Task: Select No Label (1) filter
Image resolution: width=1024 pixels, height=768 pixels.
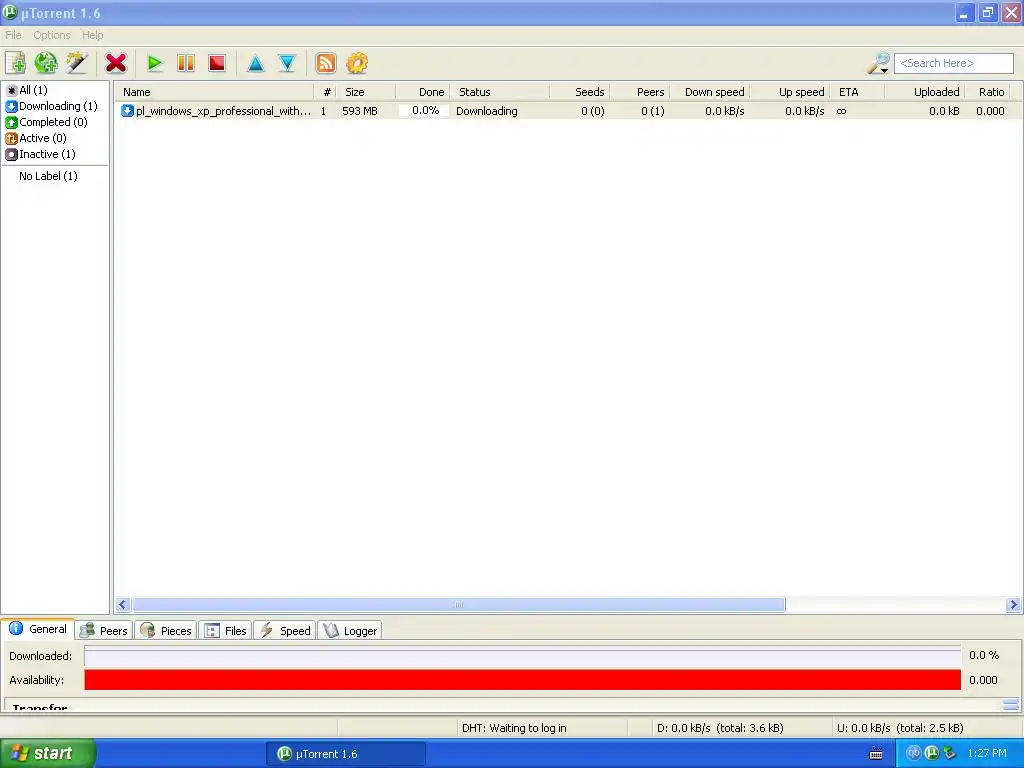Action: click(x=48, y=176)
